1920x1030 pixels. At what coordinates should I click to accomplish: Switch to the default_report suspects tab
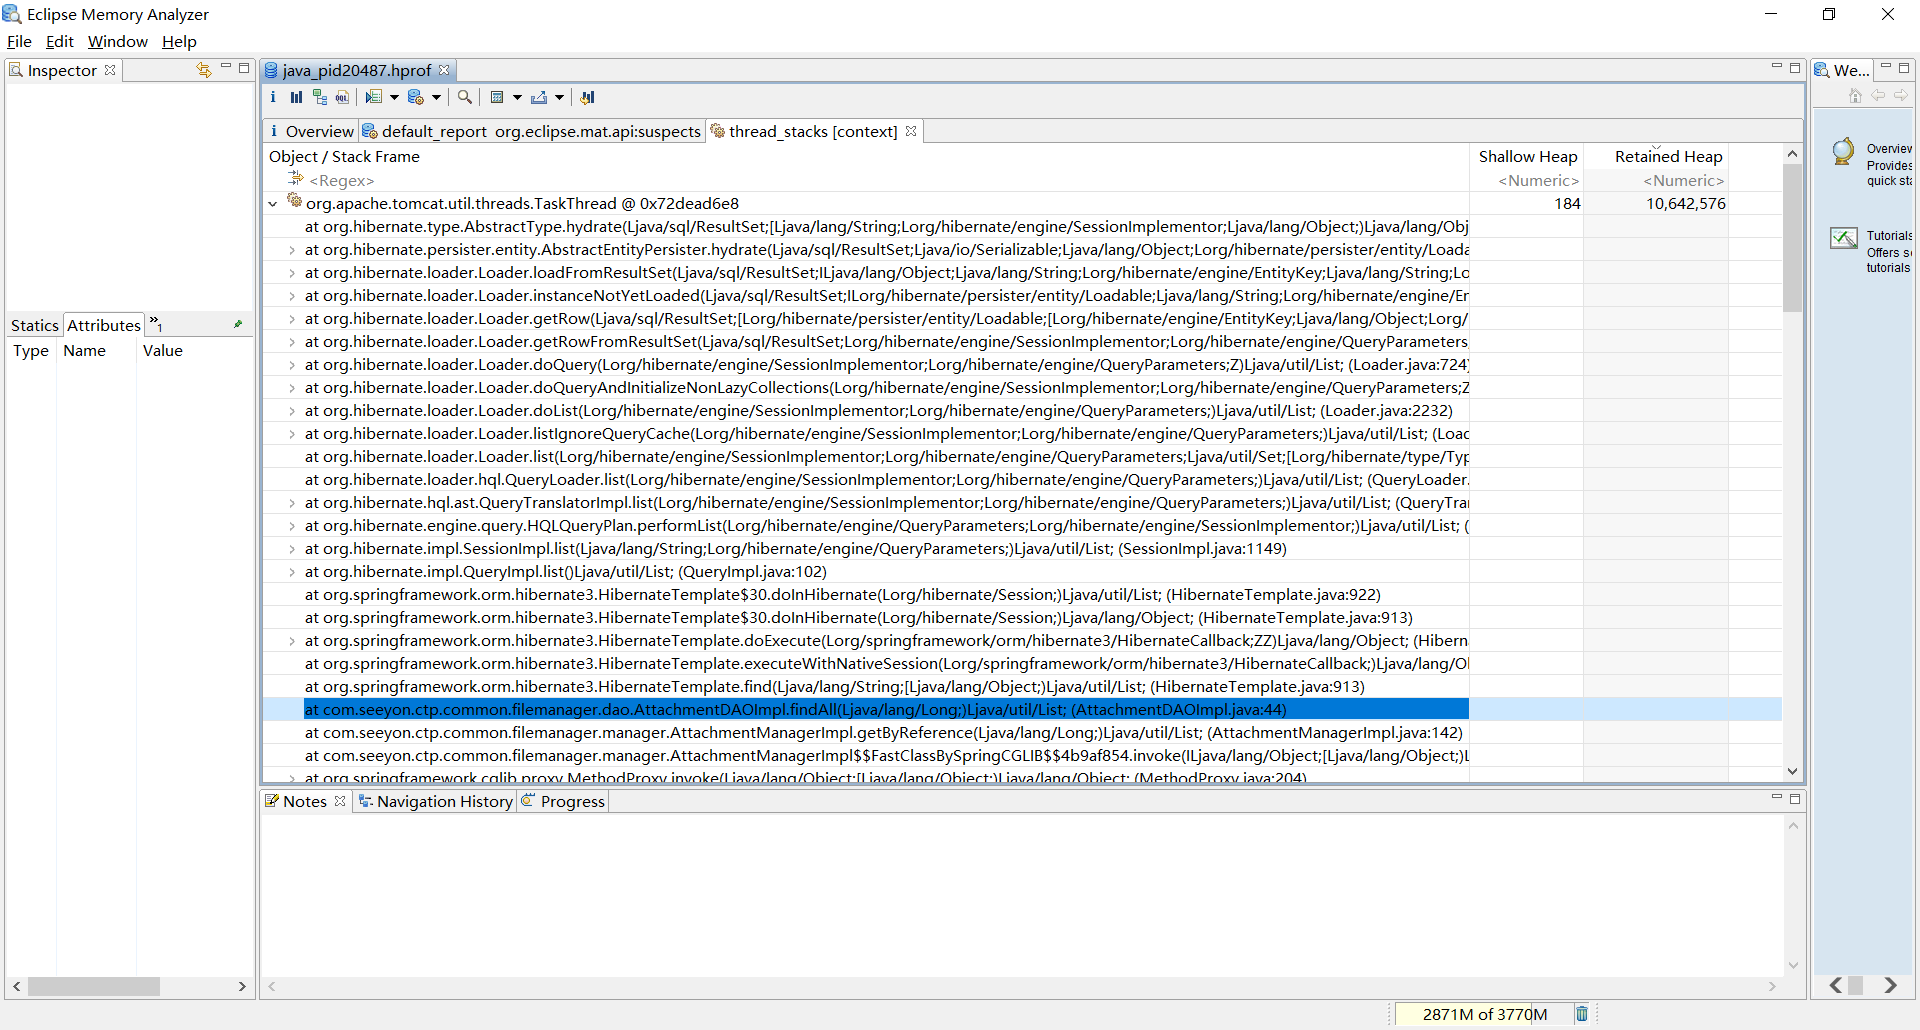[x=532, y=131]
